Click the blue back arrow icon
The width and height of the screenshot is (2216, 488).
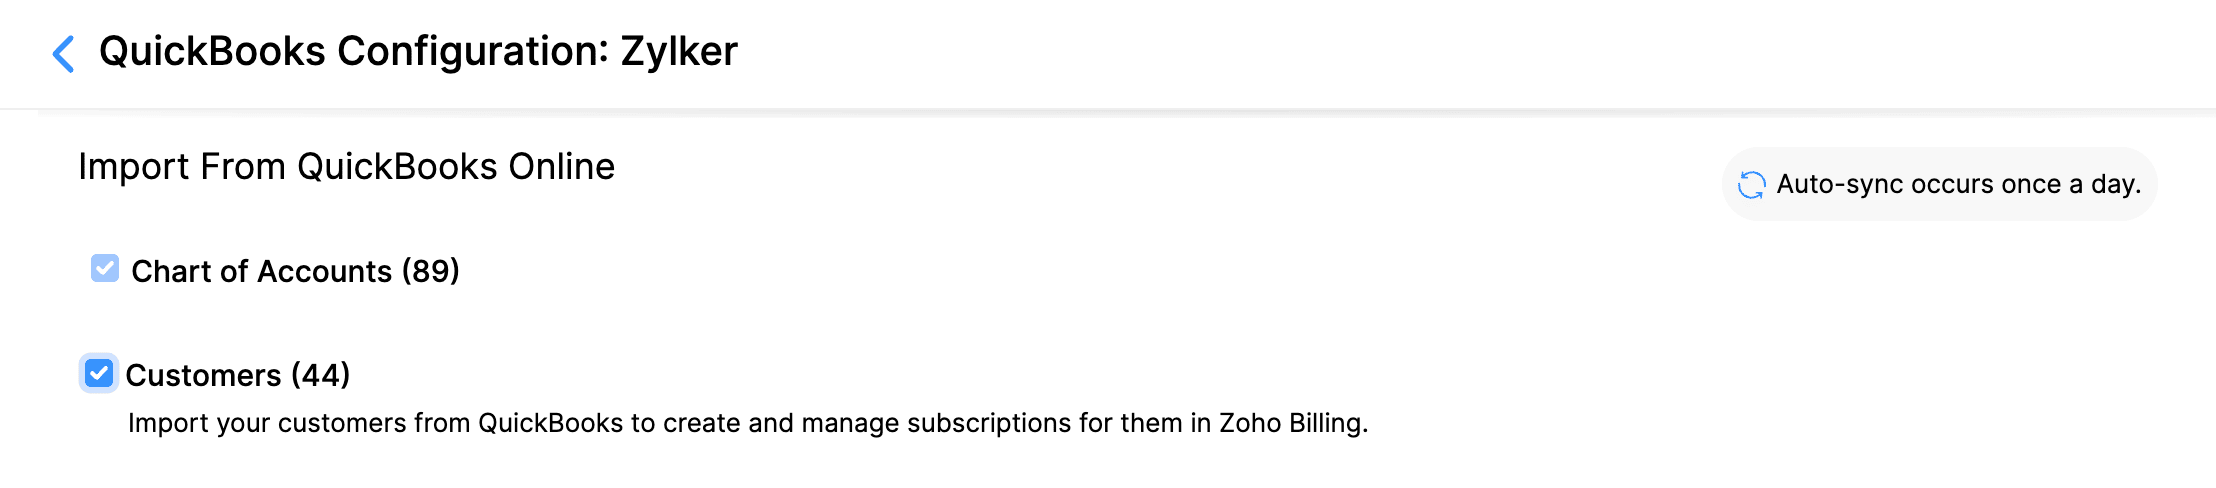point(63,54)
